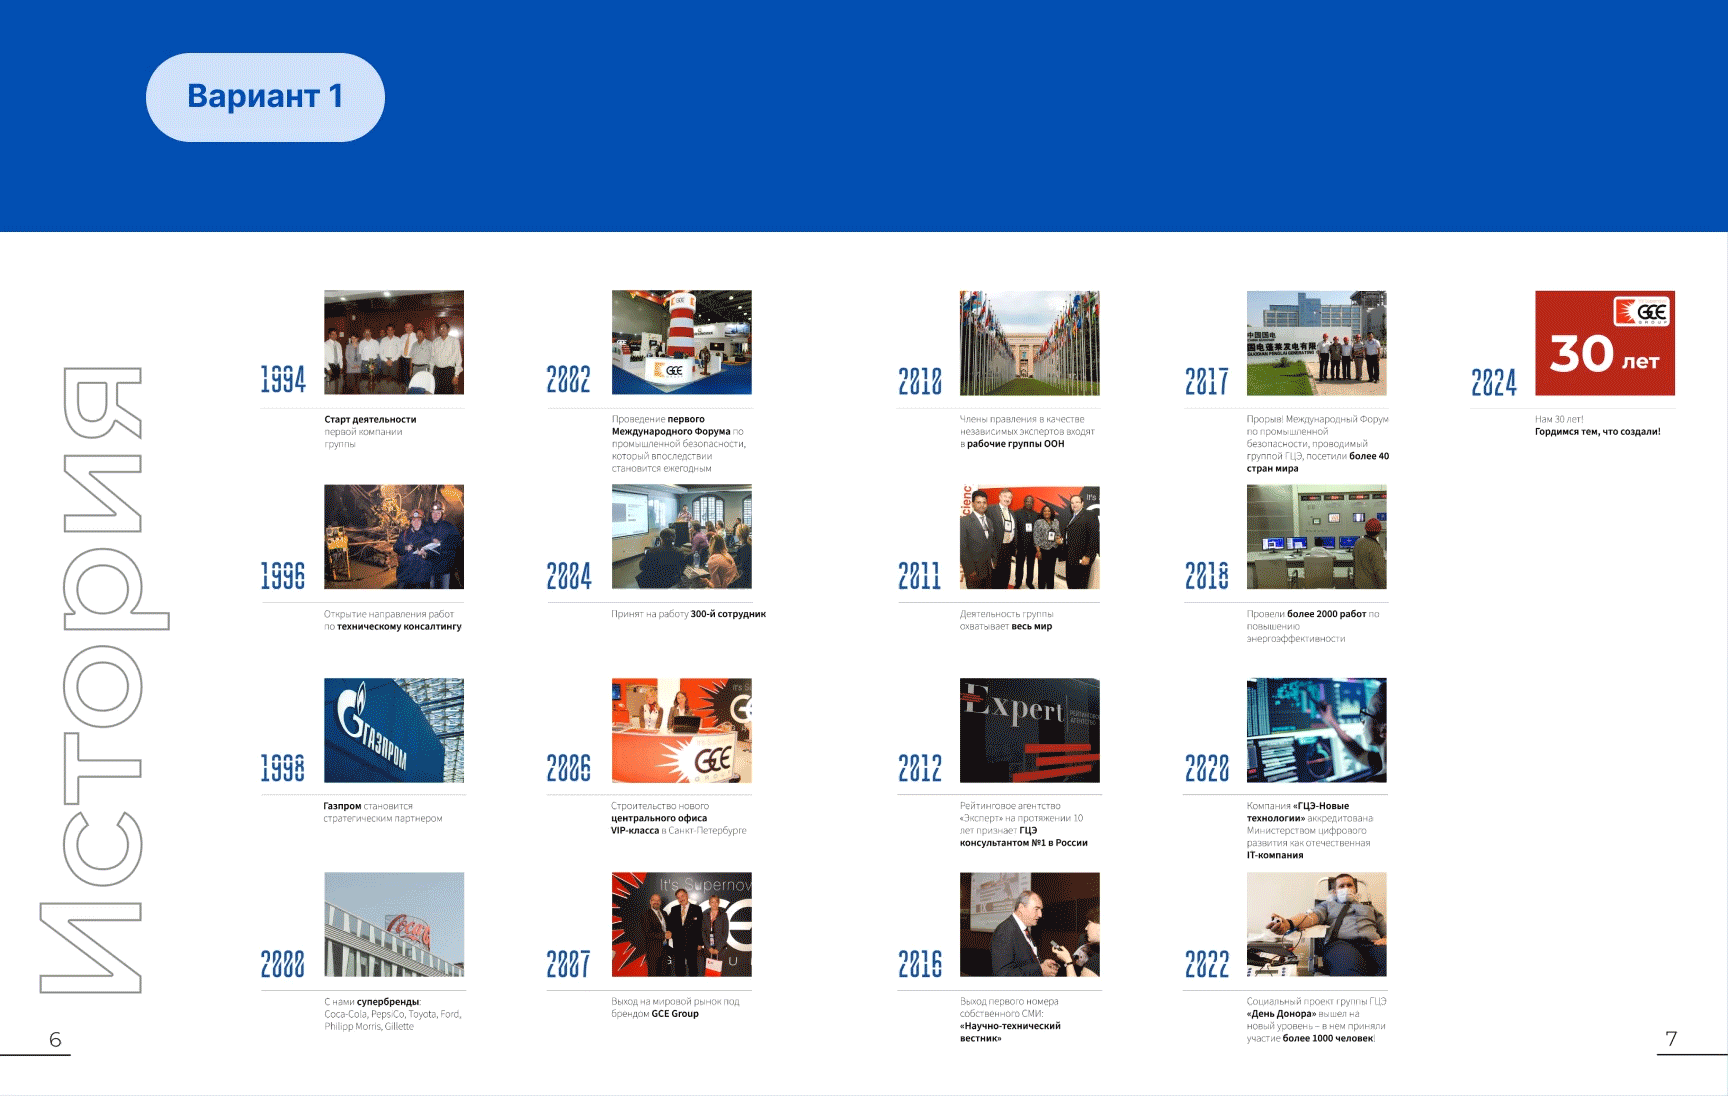The height and width of the screenshot is (1096, 1728).
Task: Click the "Научно-технический вестник" caption
Action: click(x=1010, y=1020)
